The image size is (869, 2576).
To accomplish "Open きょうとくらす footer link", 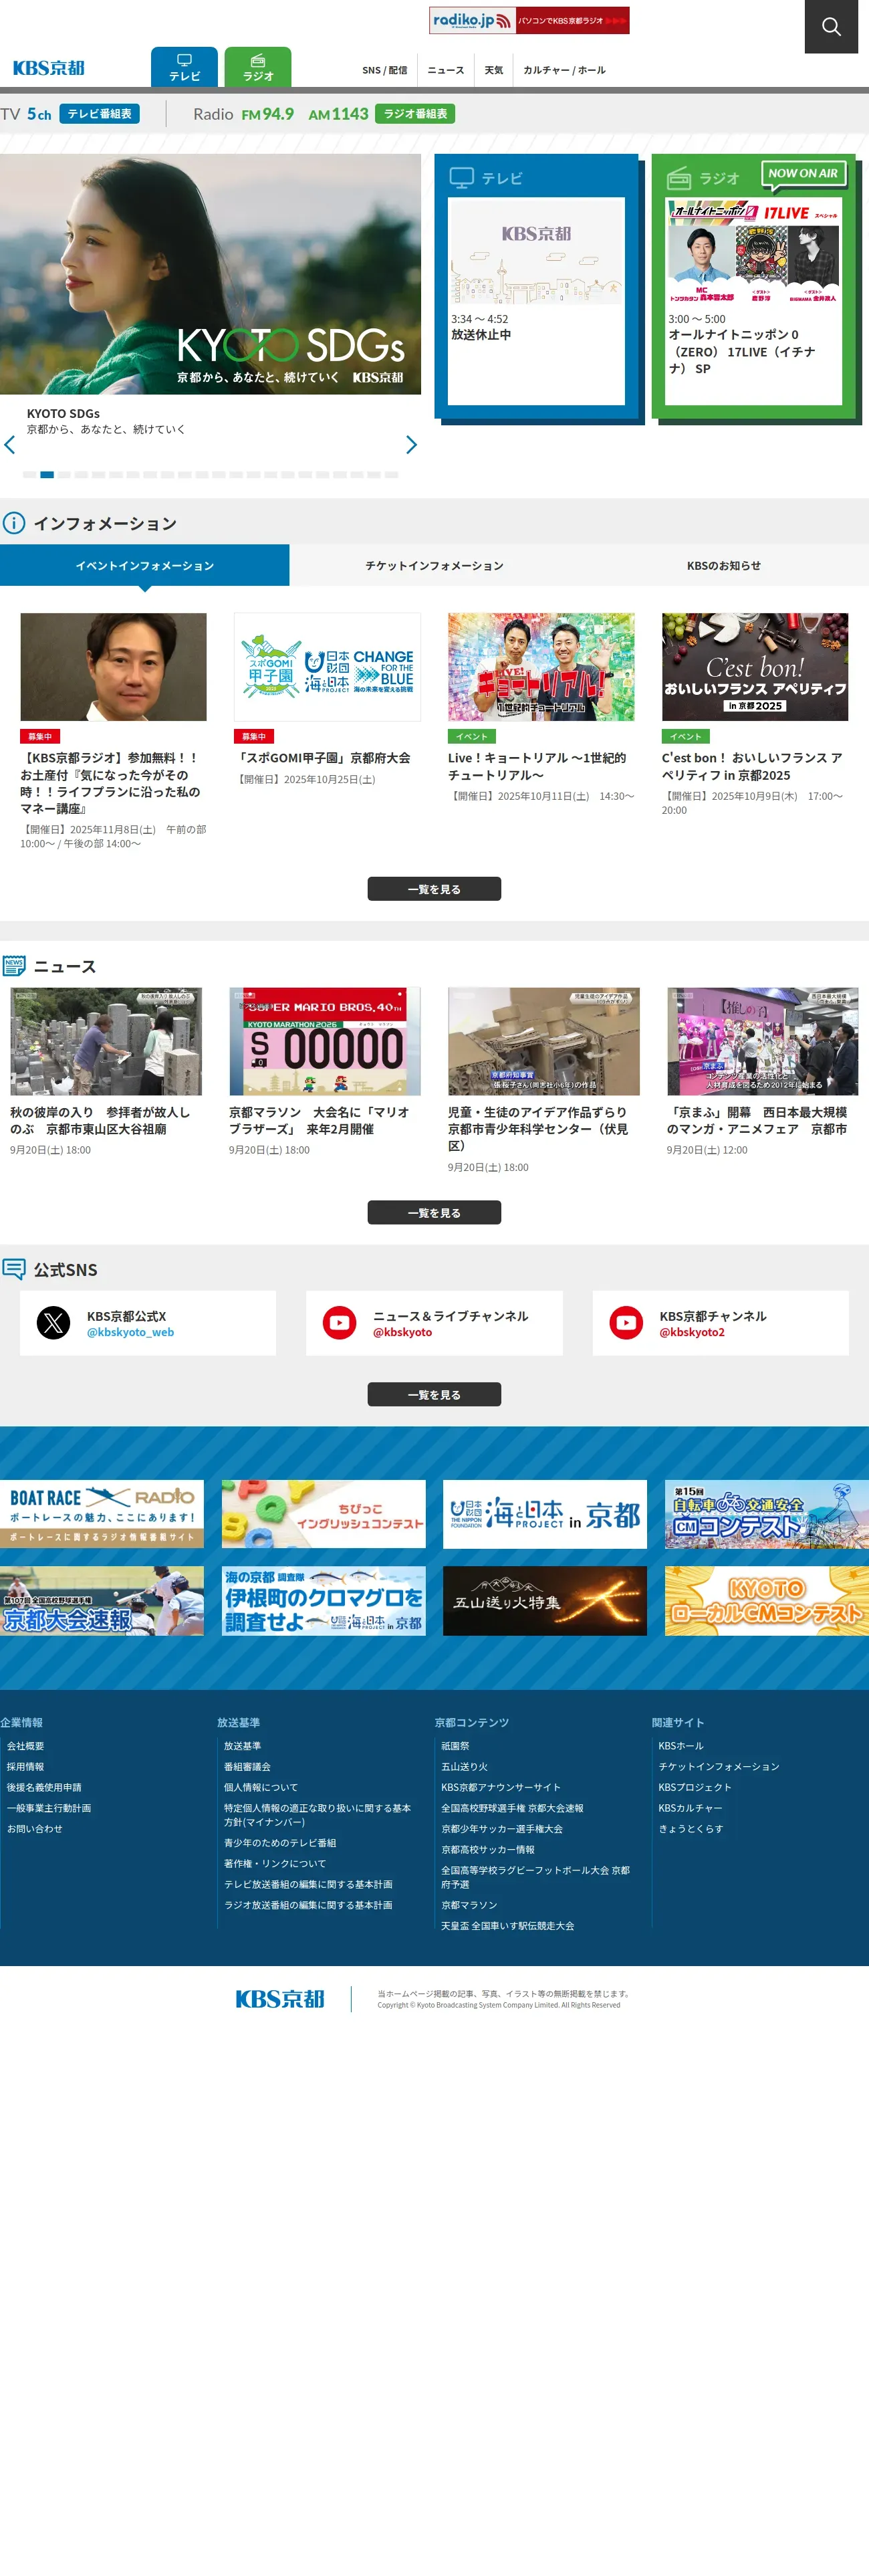I will coord(691,1829).
